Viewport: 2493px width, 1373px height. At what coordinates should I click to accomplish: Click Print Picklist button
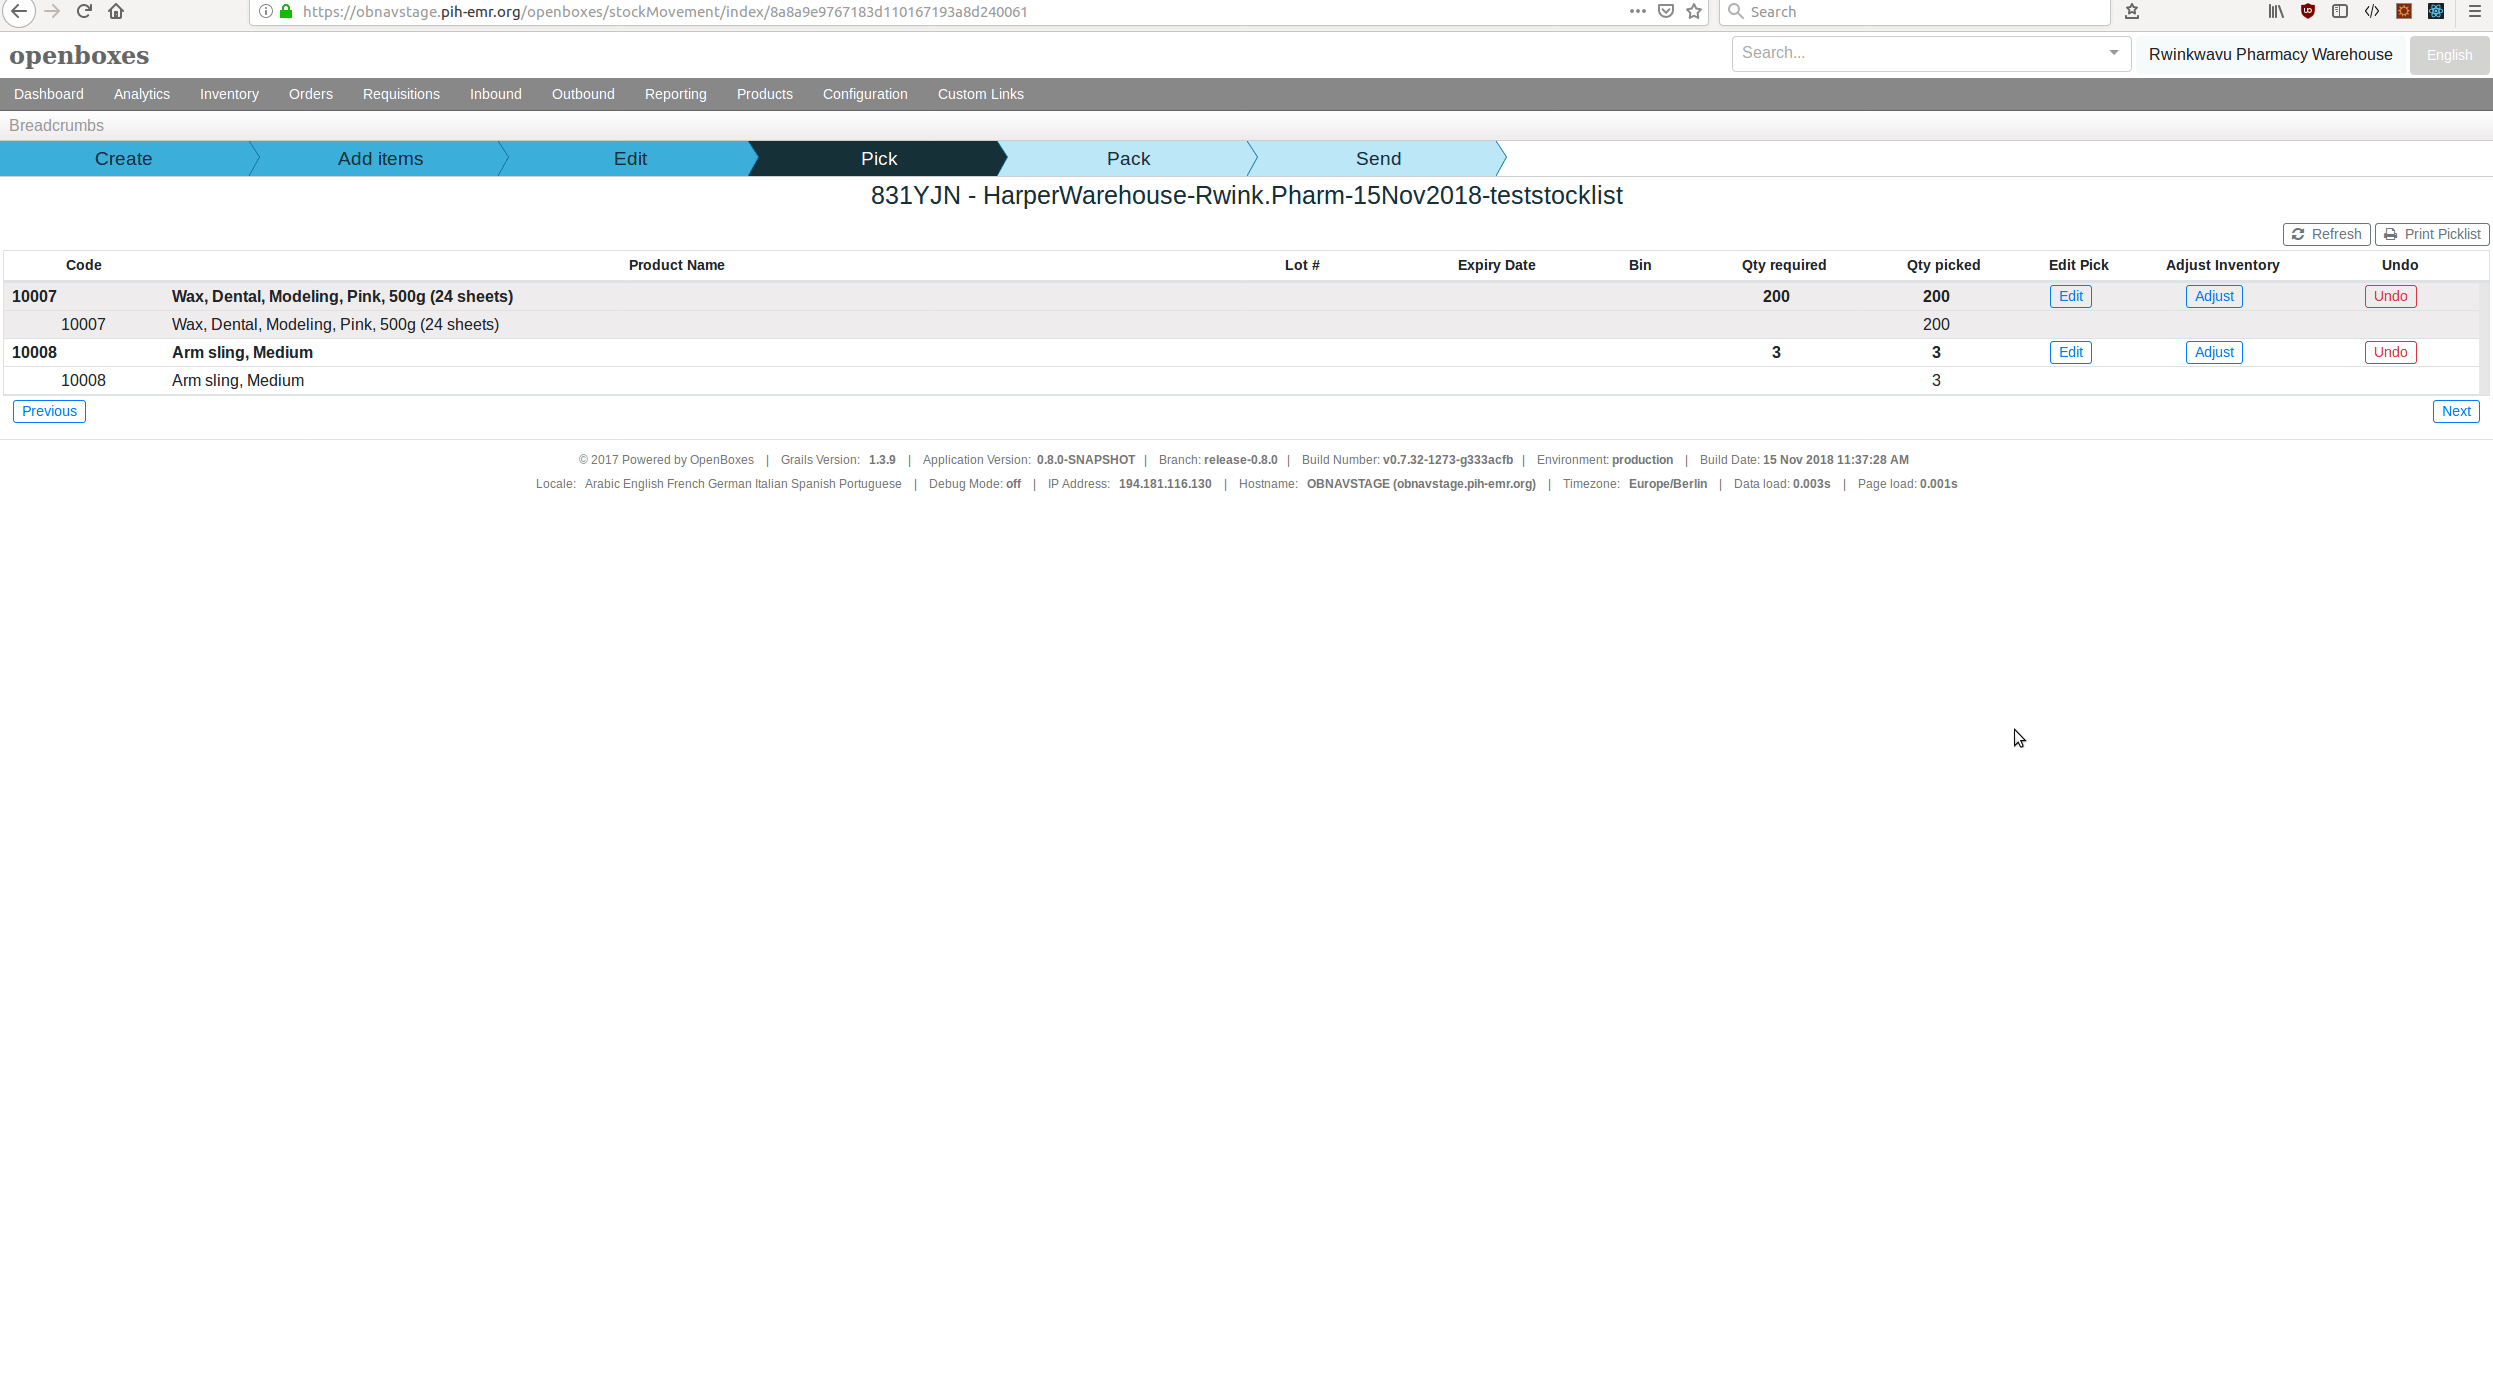tap(2432, 234)
